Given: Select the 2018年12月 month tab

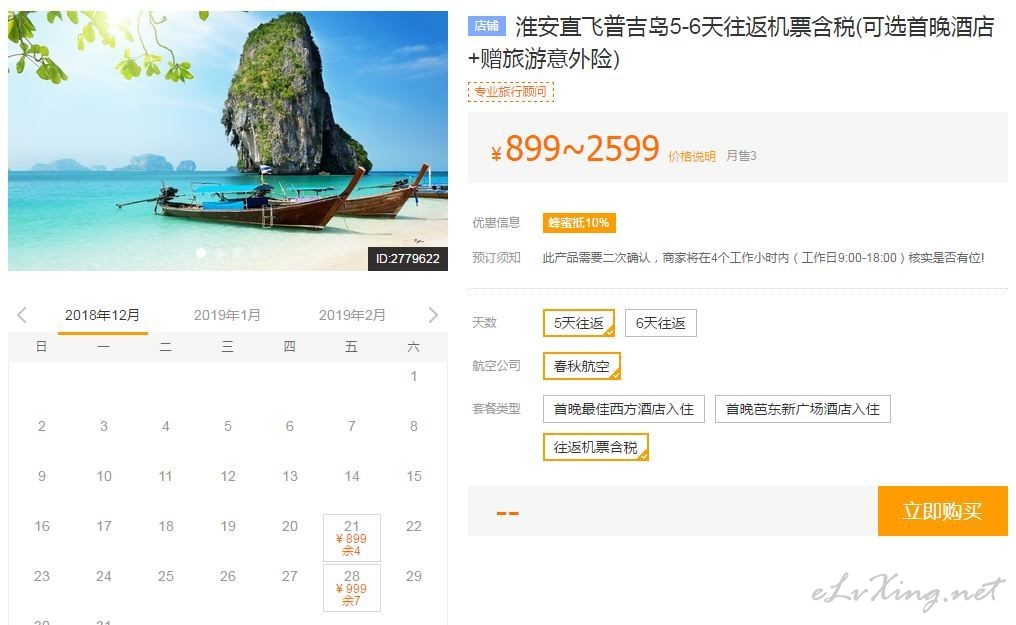Looking at the screenshot, I should pyautogui.click(x=102, y=315).
